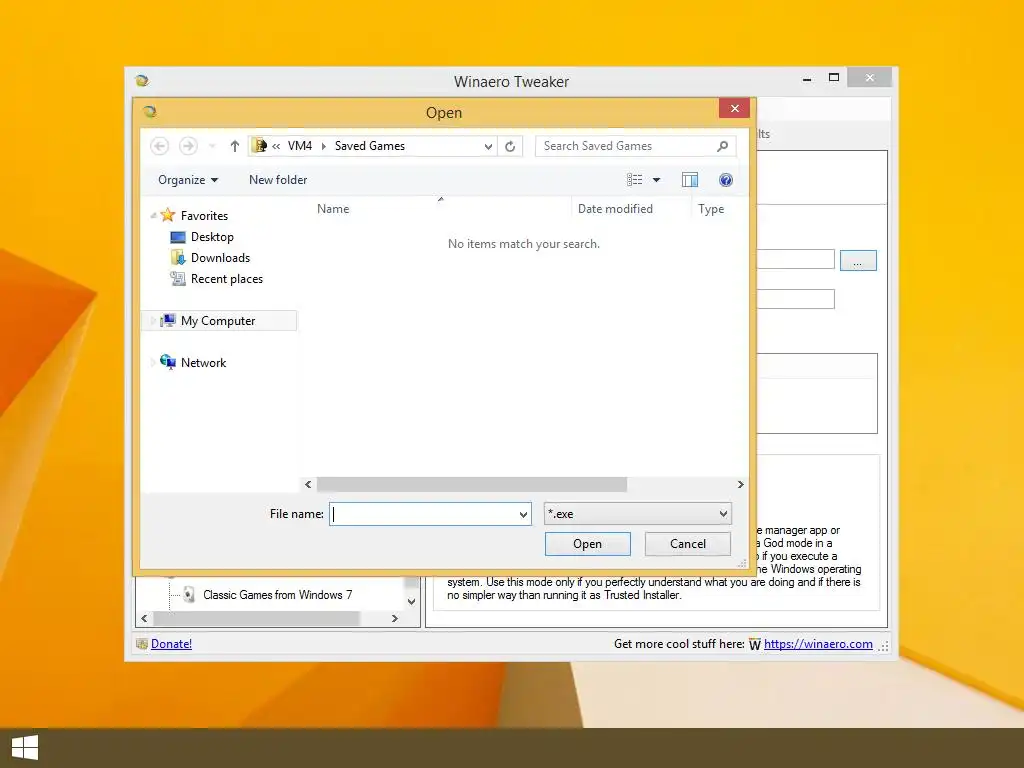Select Downloads in Favorites
The image size is (1024, 768).
coord(220,258)
